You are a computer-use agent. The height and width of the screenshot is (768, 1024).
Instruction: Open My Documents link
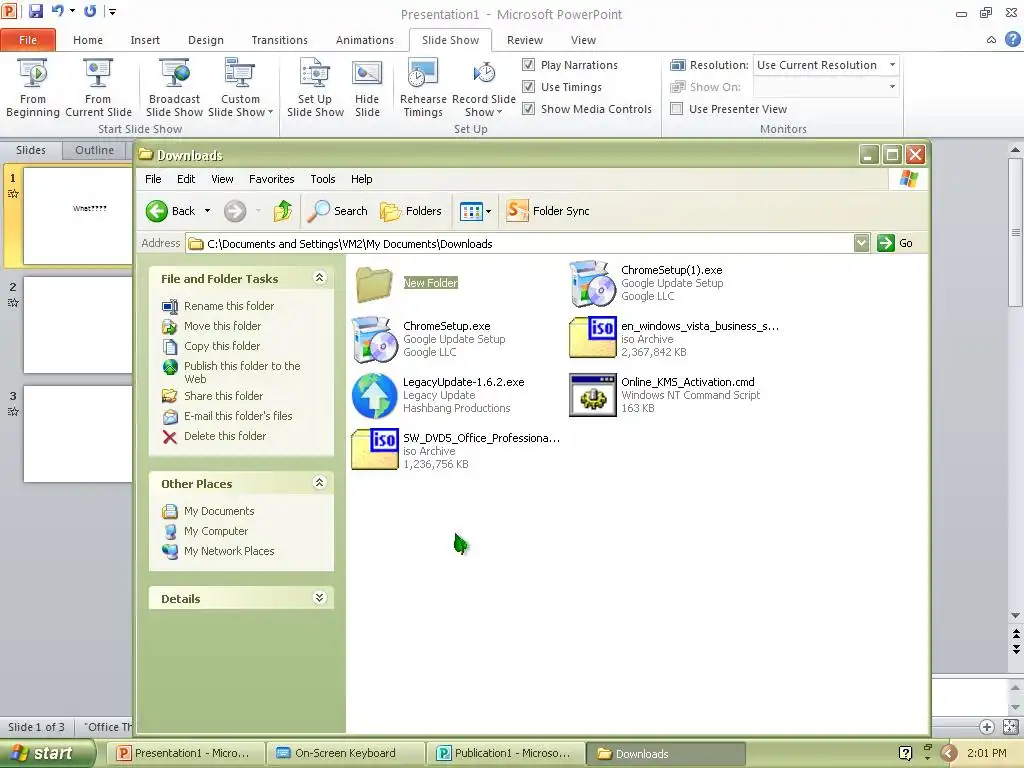tap(219, 511)
